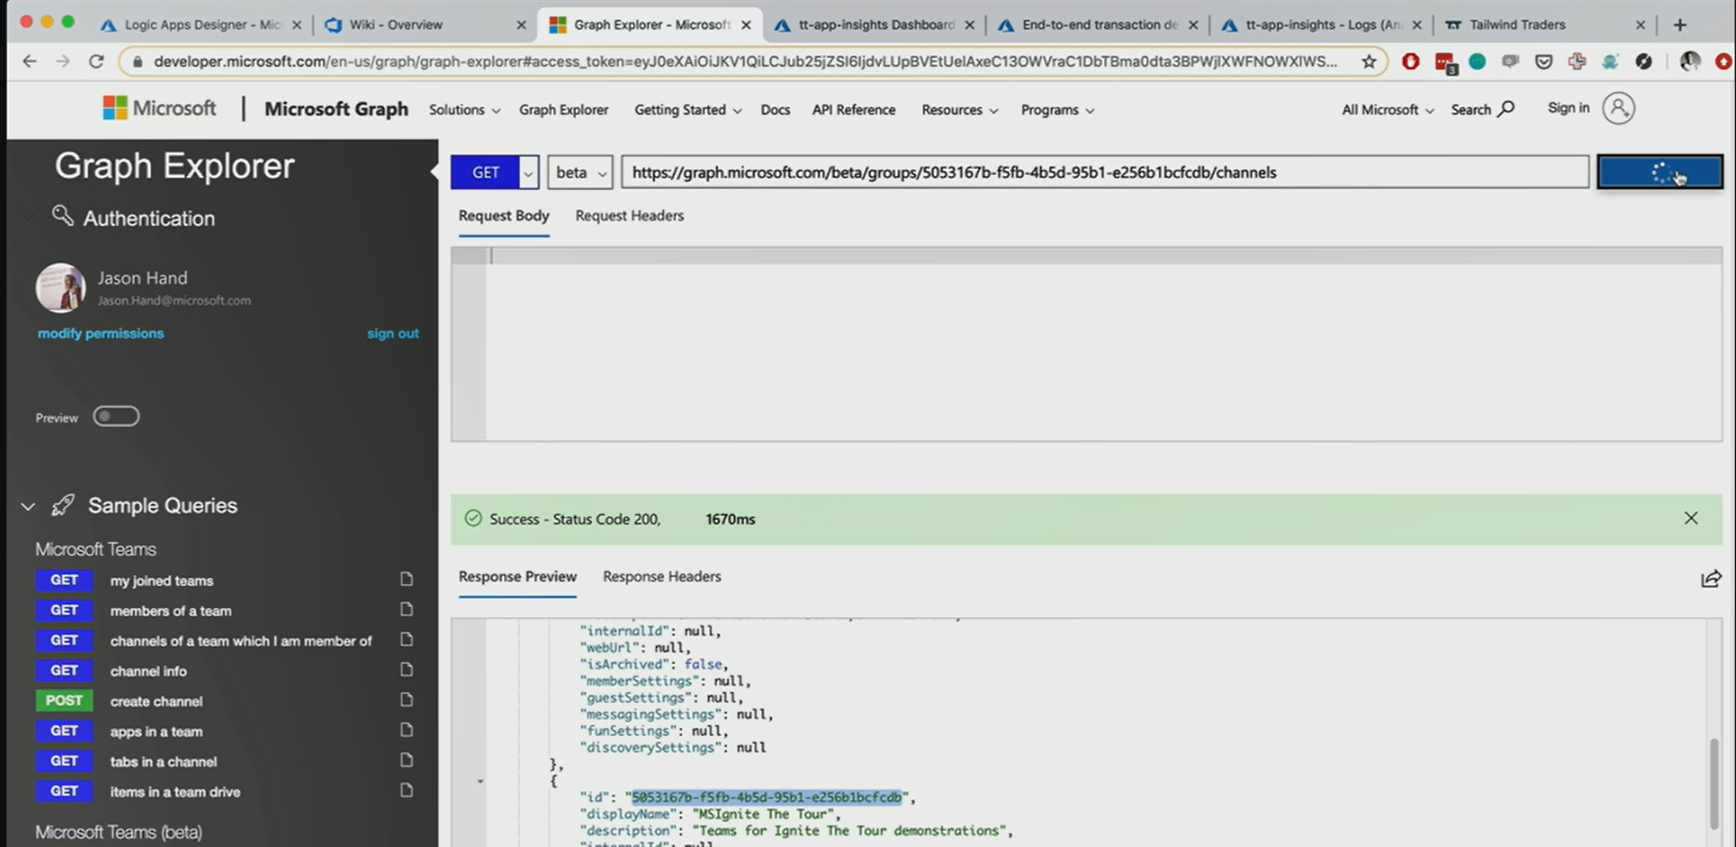Image resolution: width=1736 pixels, height=847 pixels.
Task: Click the request URL input field
Action: tap(1104, 172)
